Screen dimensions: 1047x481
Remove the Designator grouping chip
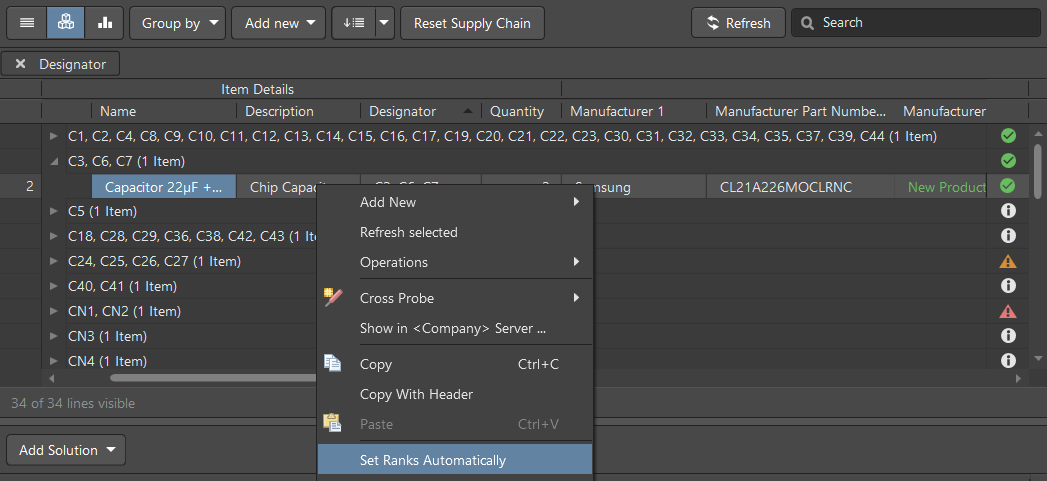click(x=21, y=64)
